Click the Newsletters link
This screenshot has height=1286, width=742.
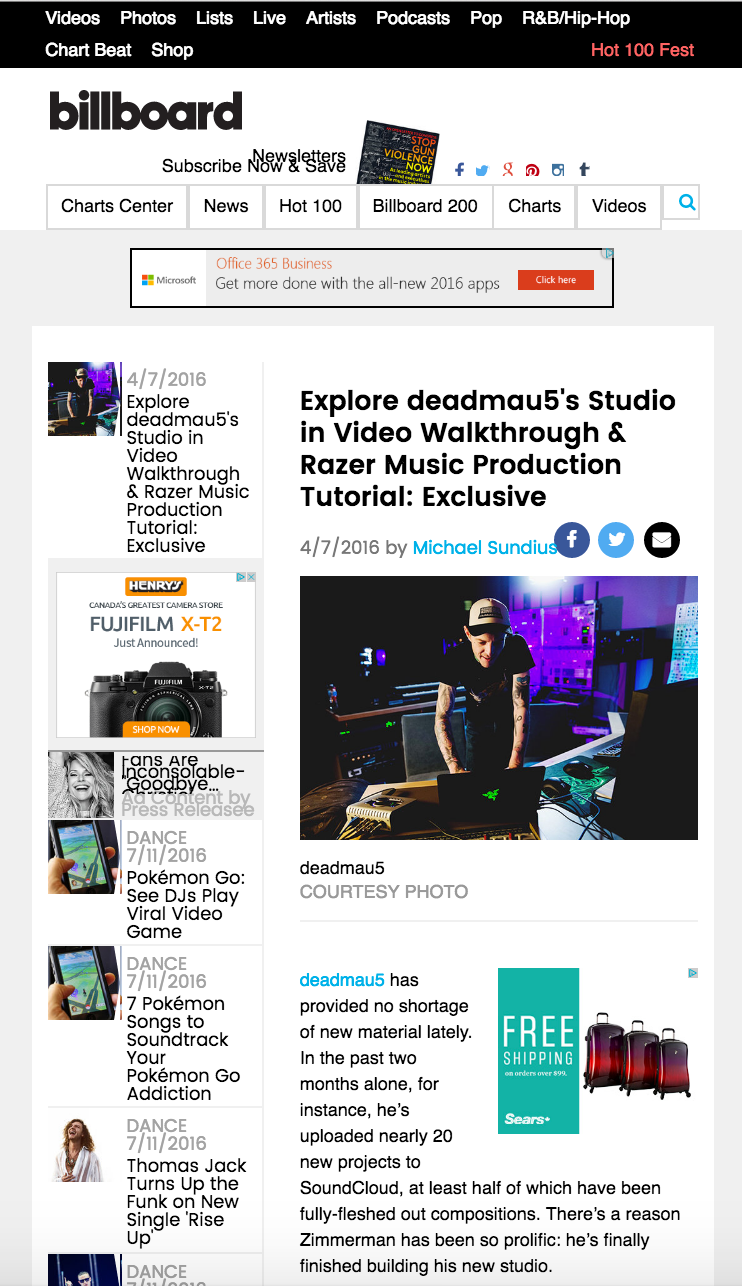tap(299, 156)
